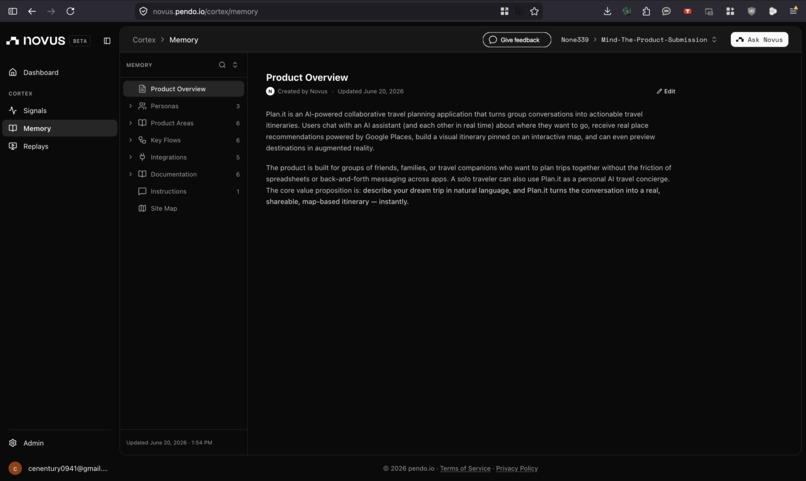This screenshot has height=481, width=806.
Task: Select Product Overview memory item
Action: pyautogui.click(x=183, y=89)
